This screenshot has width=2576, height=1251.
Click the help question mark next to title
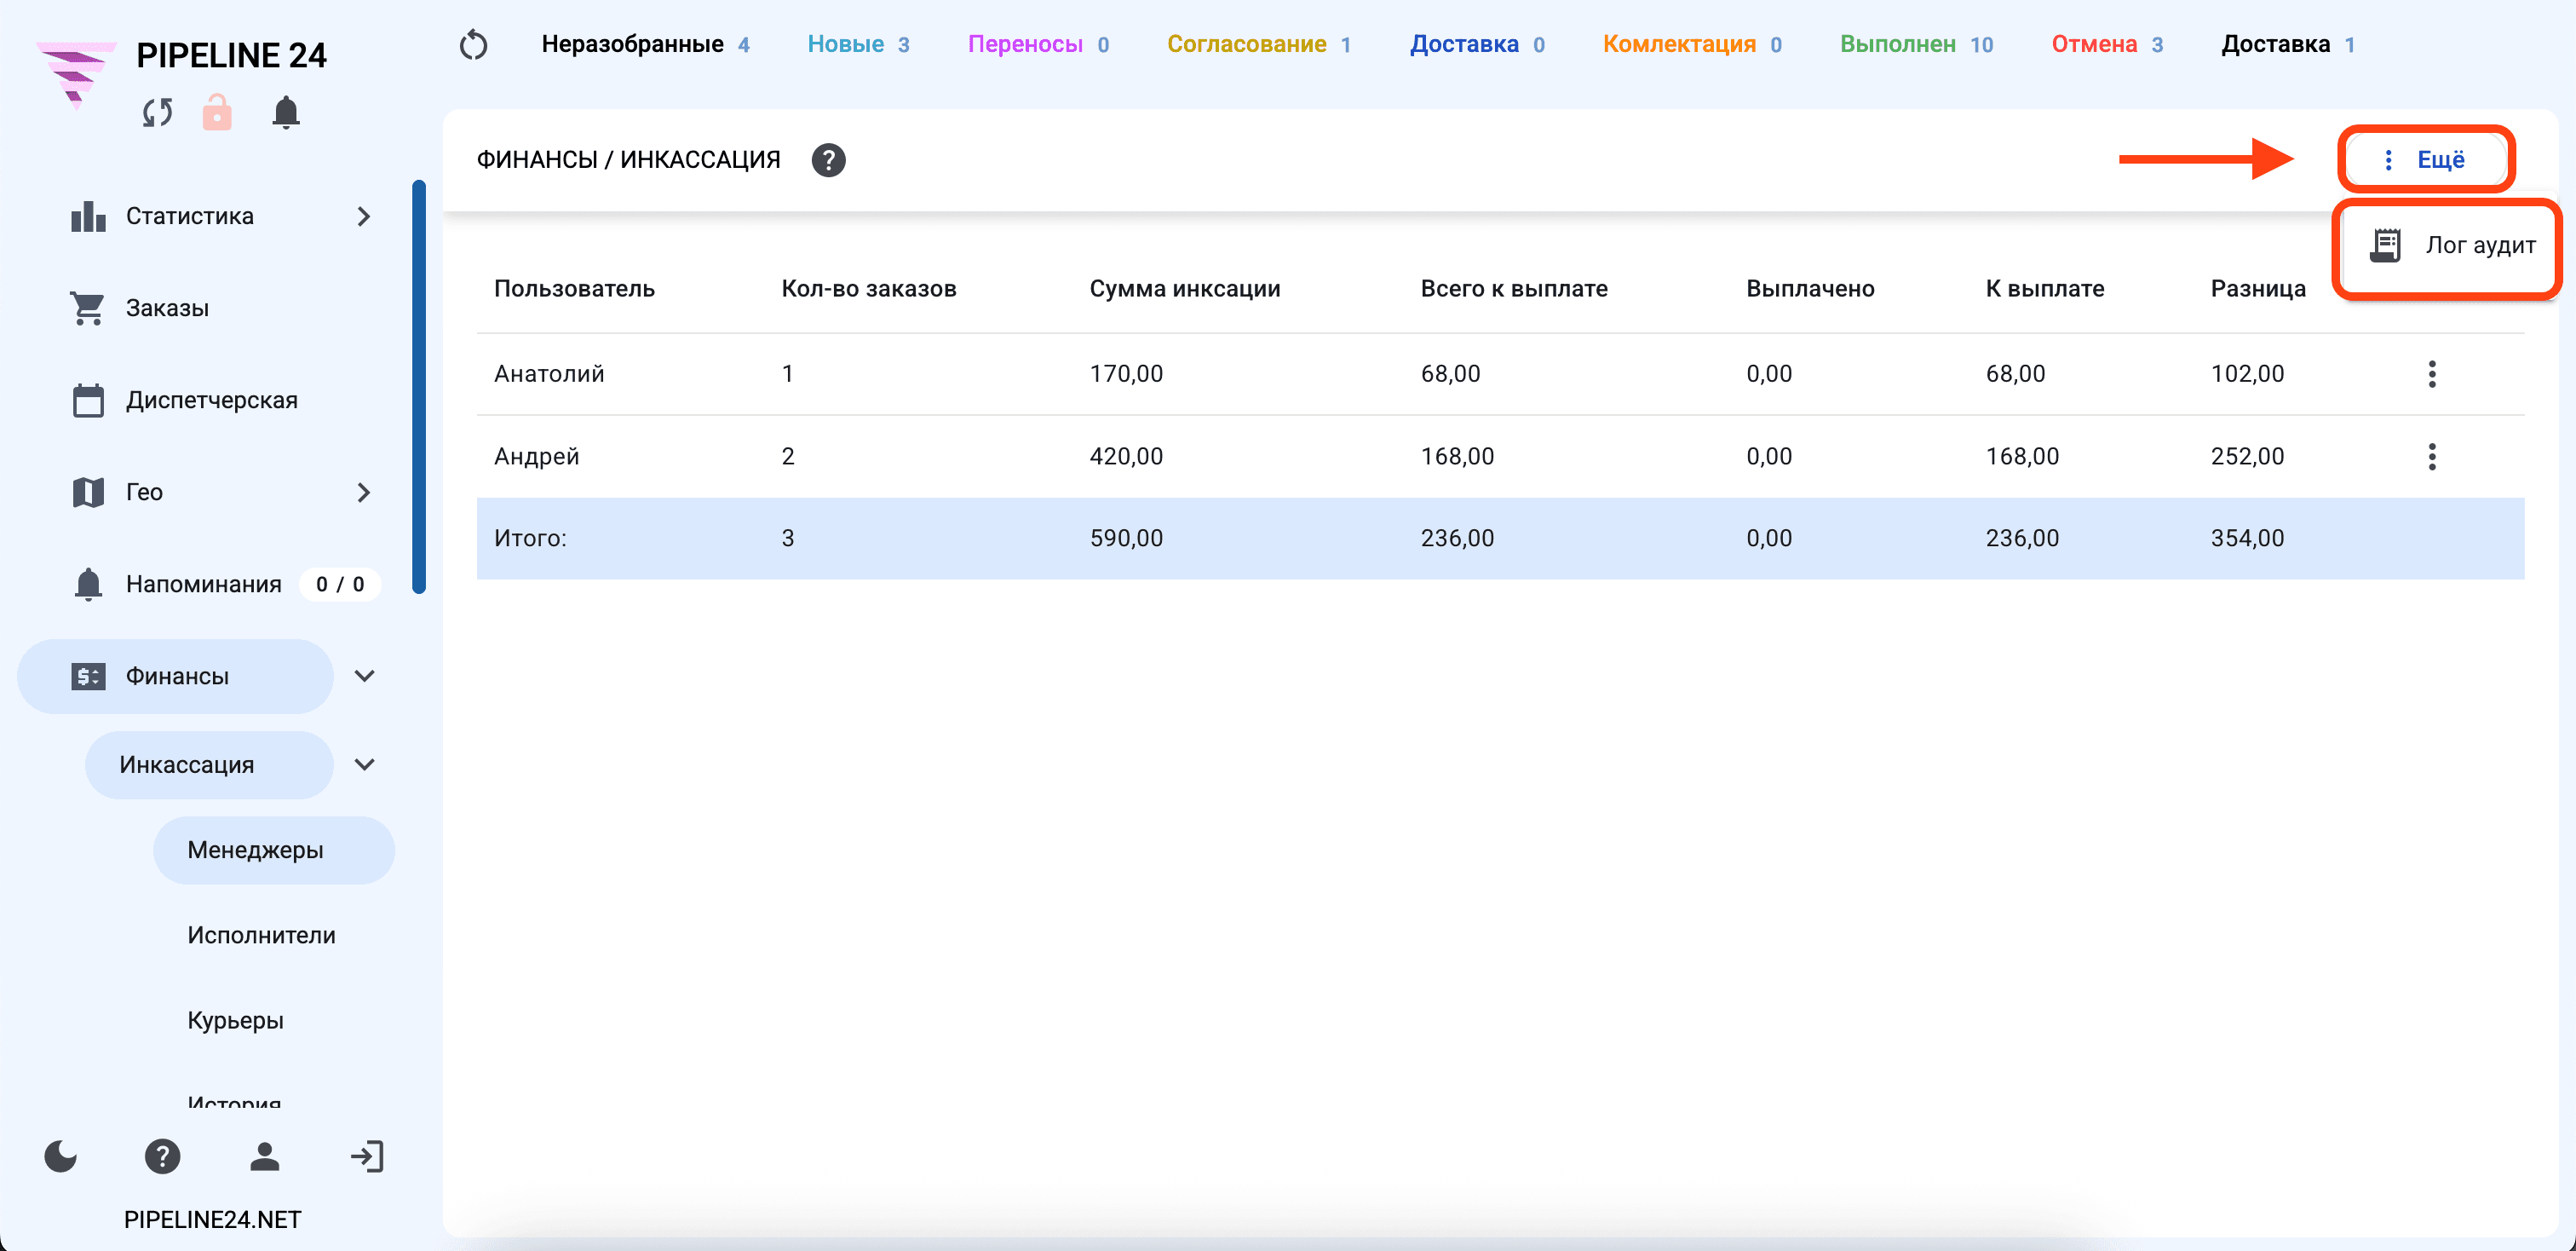click(x=828, y=160)
